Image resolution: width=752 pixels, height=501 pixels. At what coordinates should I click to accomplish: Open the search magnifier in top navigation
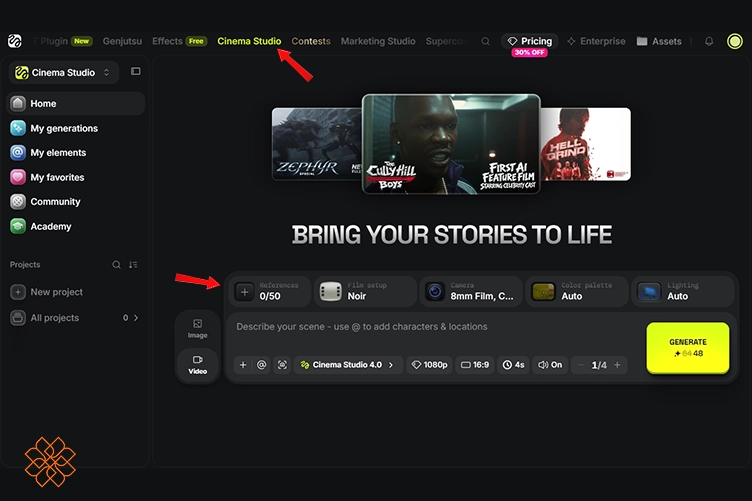point(485,41)
